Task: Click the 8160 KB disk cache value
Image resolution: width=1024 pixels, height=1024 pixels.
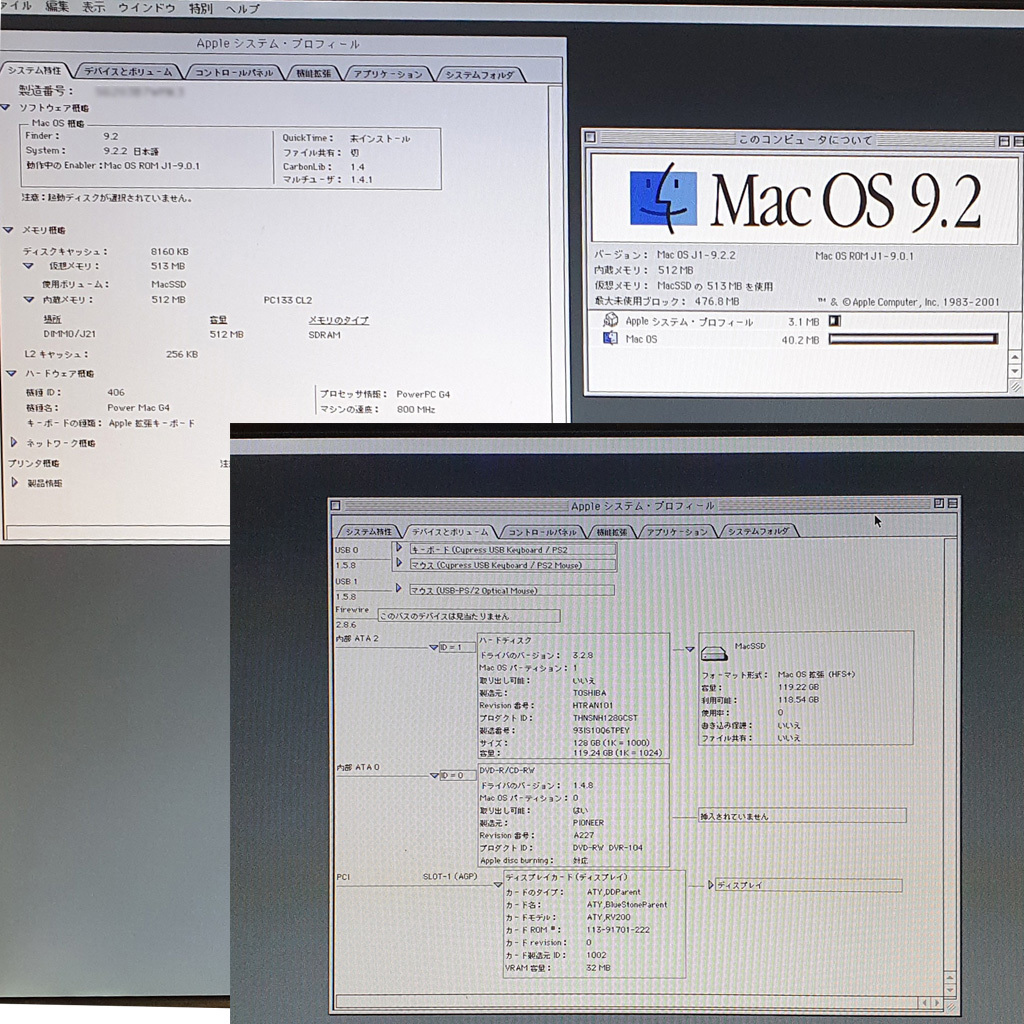Action: pos(170,251)
